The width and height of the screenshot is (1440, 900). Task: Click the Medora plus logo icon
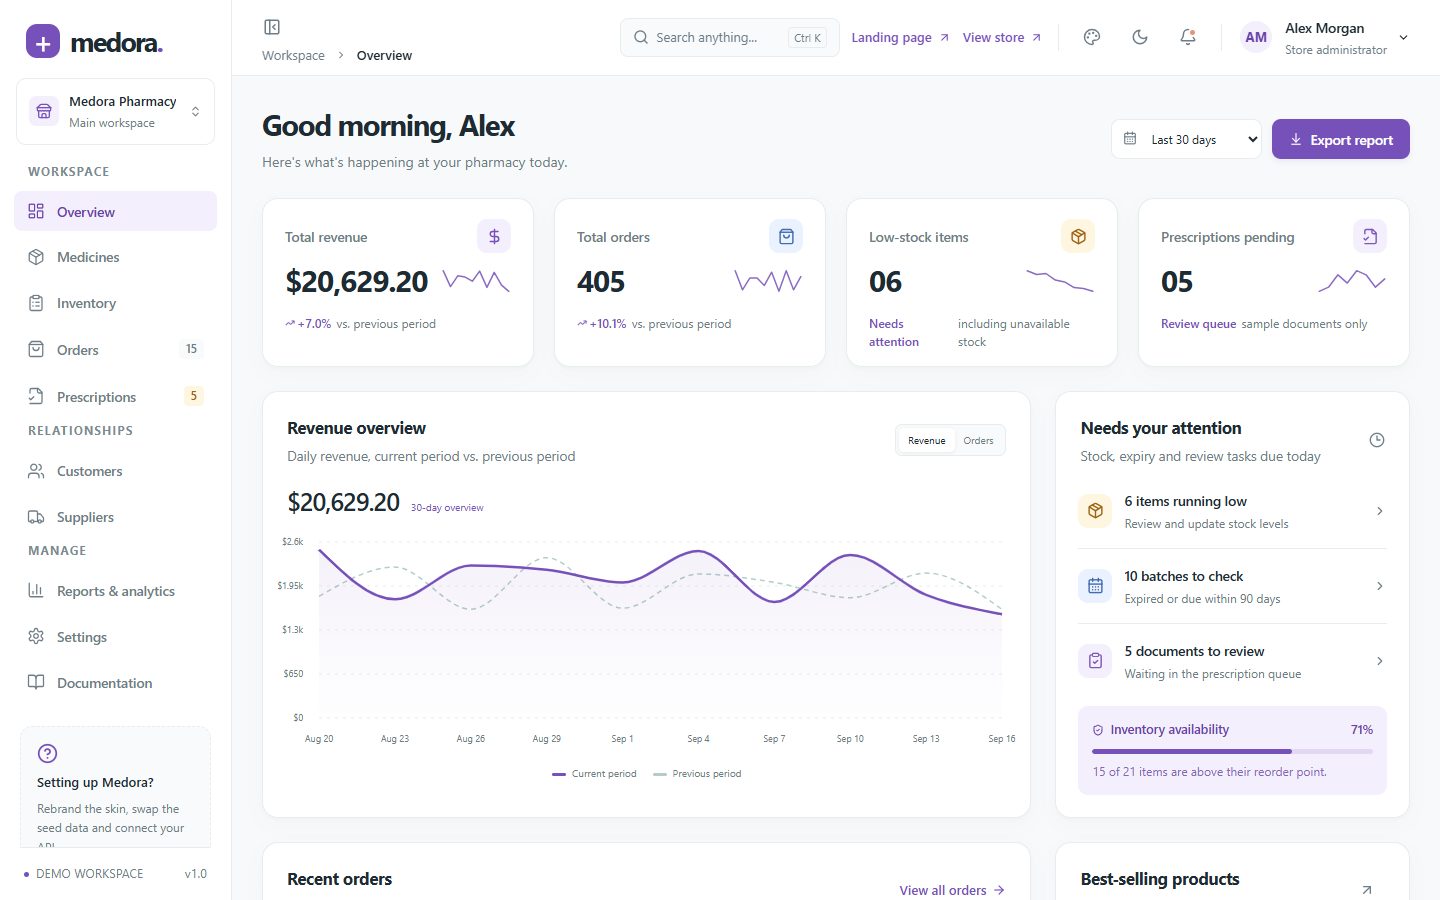pos(43,42)
